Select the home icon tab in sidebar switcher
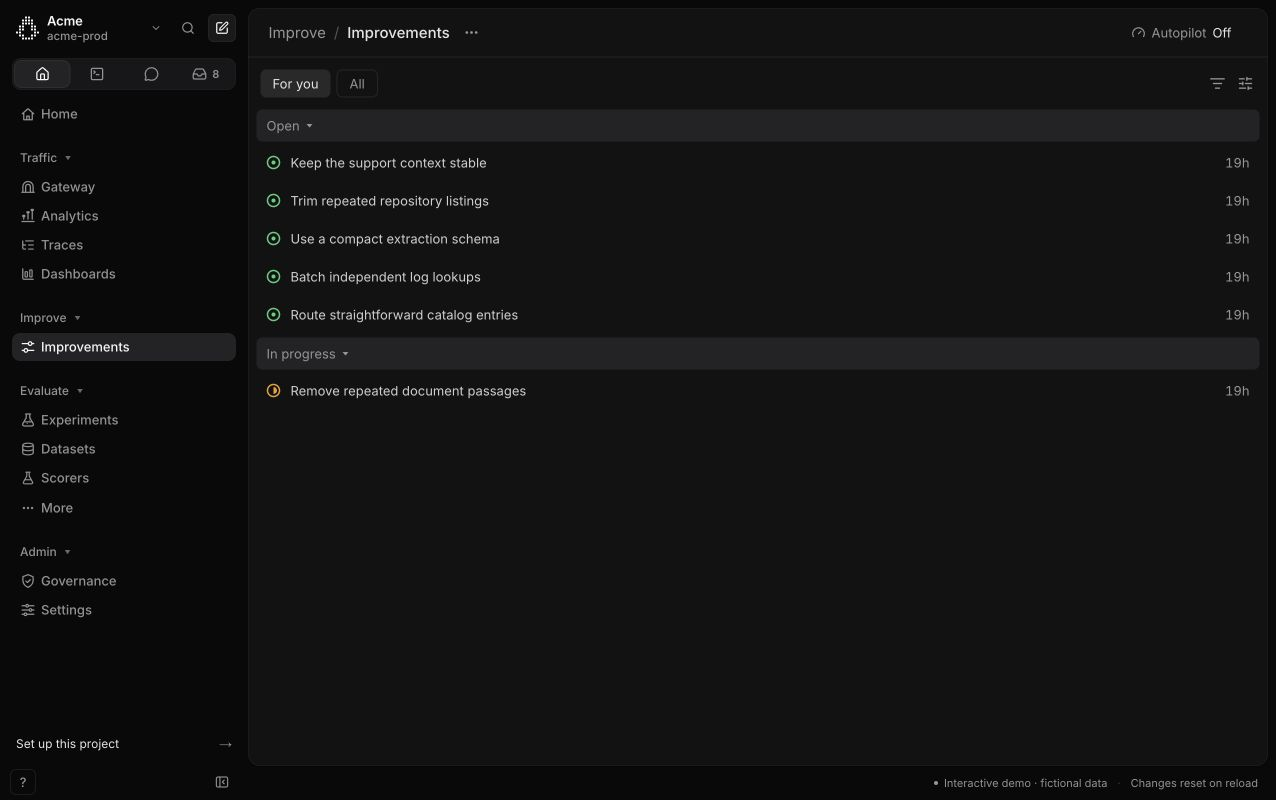 coord(42,74)
